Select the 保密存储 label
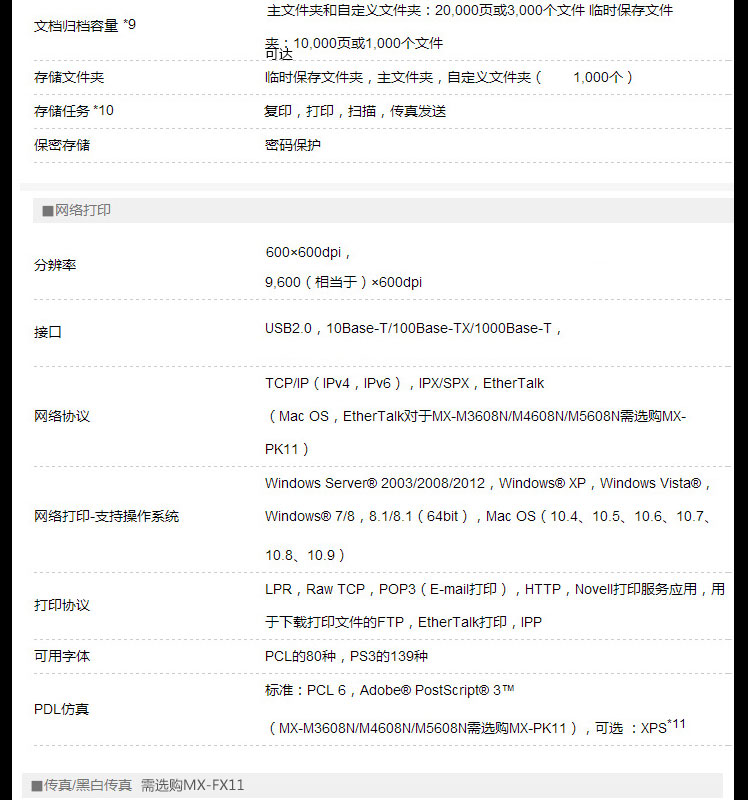The height and width of the screenshot is (800, 750). click(x=62, y=145)
